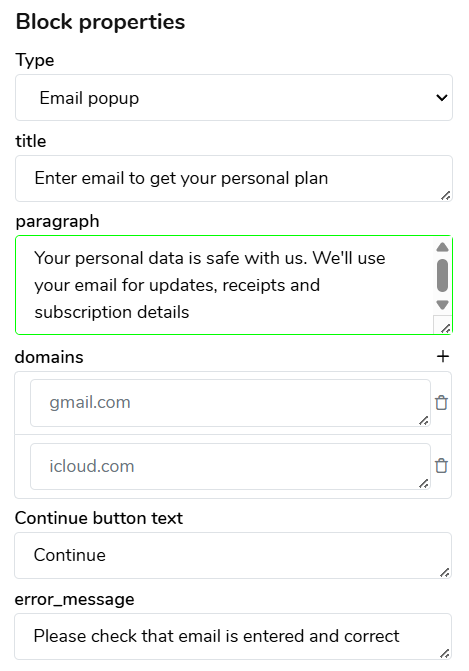
Task: Click resize handle of icloud.com field
Action: coord(423,484)
